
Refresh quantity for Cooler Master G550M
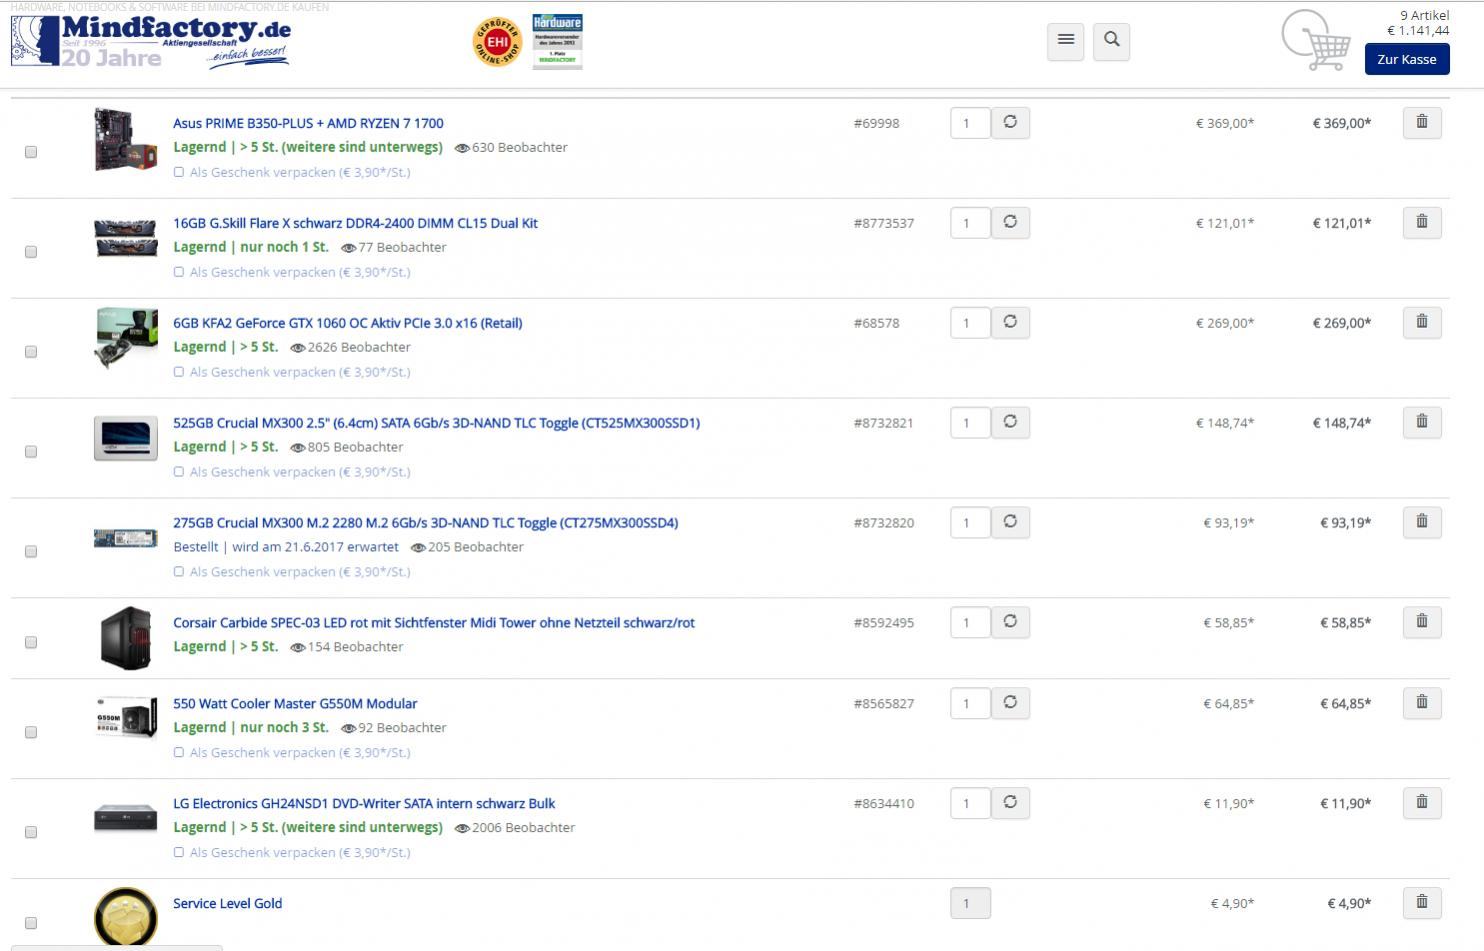click(x=1010, y=703)
